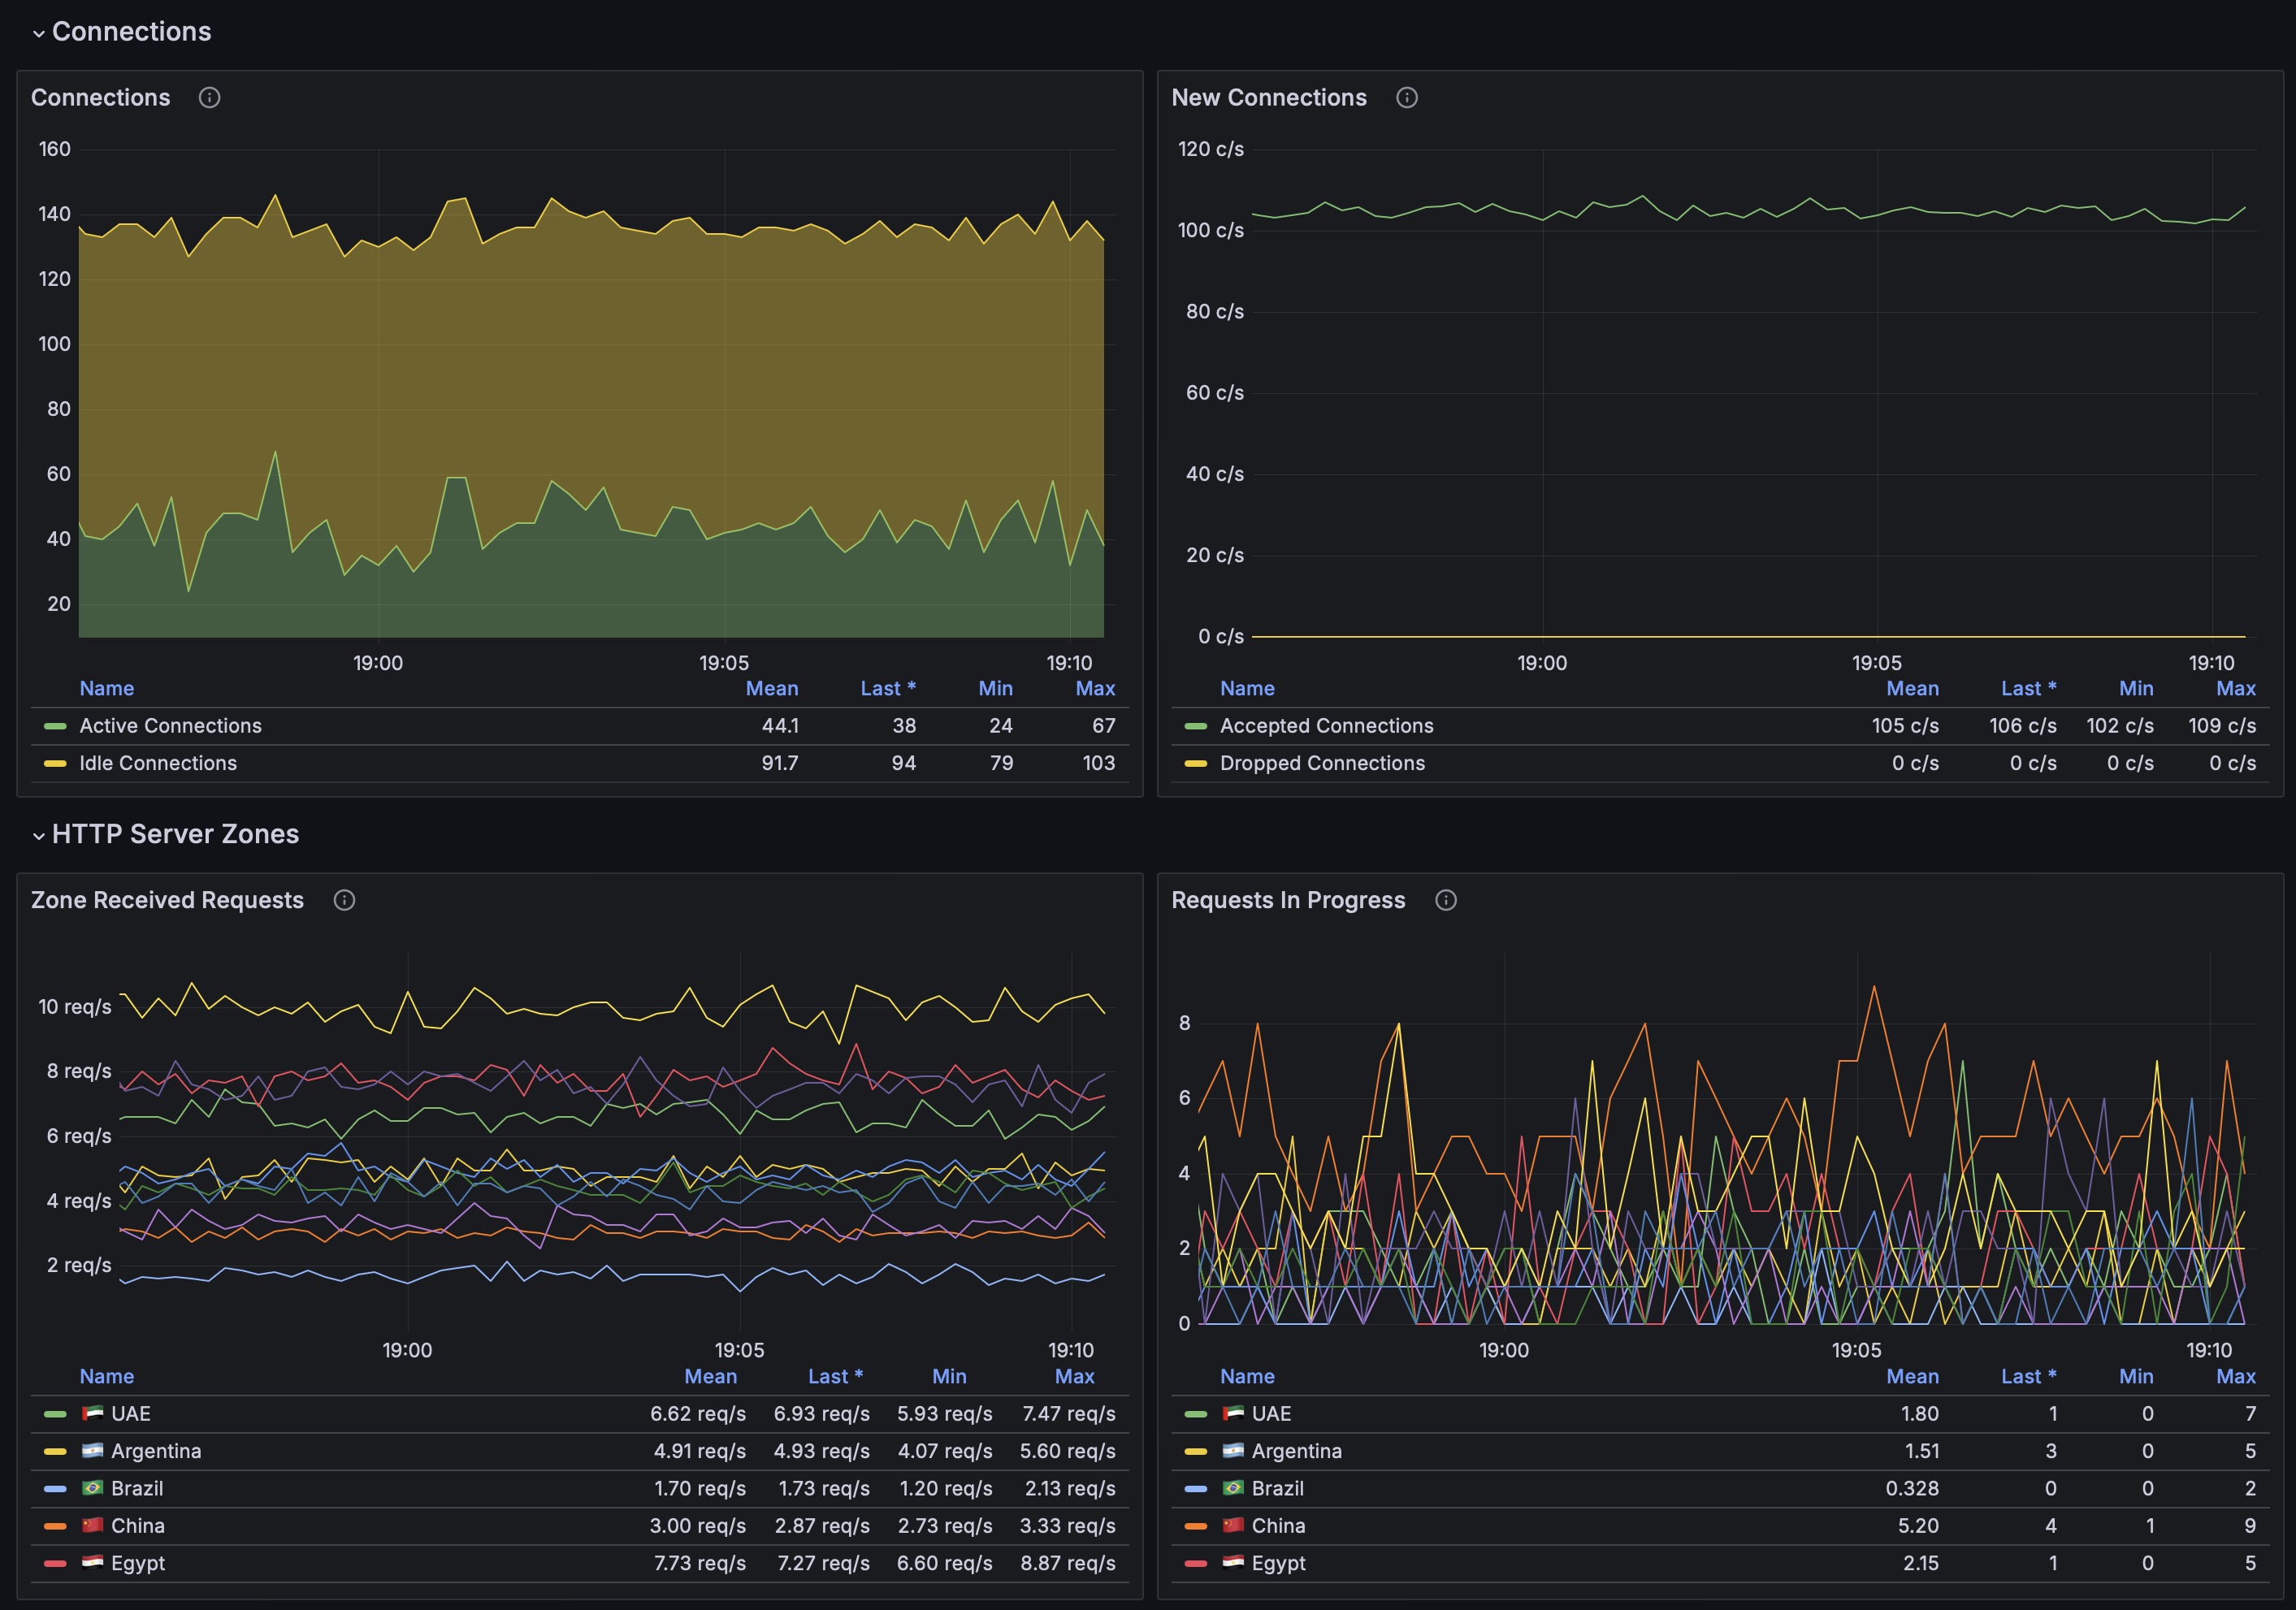Sort Connections legend by Mean column
Screen dimensions: 2296x1610
click(771, 688)
